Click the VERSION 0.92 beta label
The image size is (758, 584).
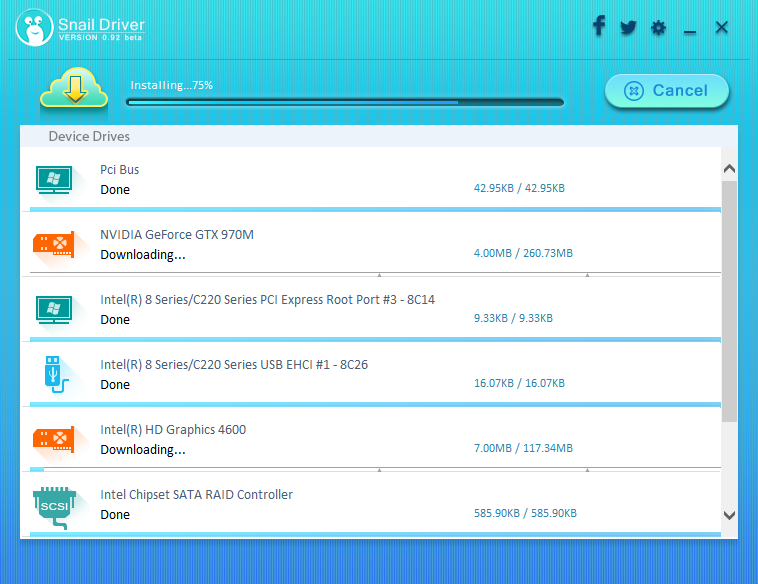tap(101, 38)
